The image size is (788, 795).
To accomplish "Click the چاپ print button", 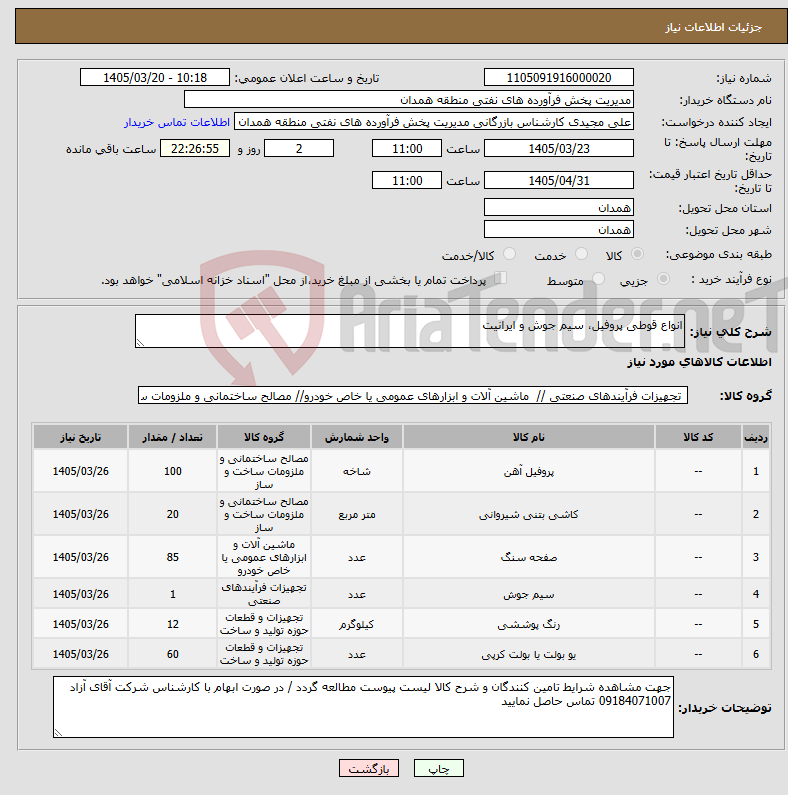I will point(439,768).
